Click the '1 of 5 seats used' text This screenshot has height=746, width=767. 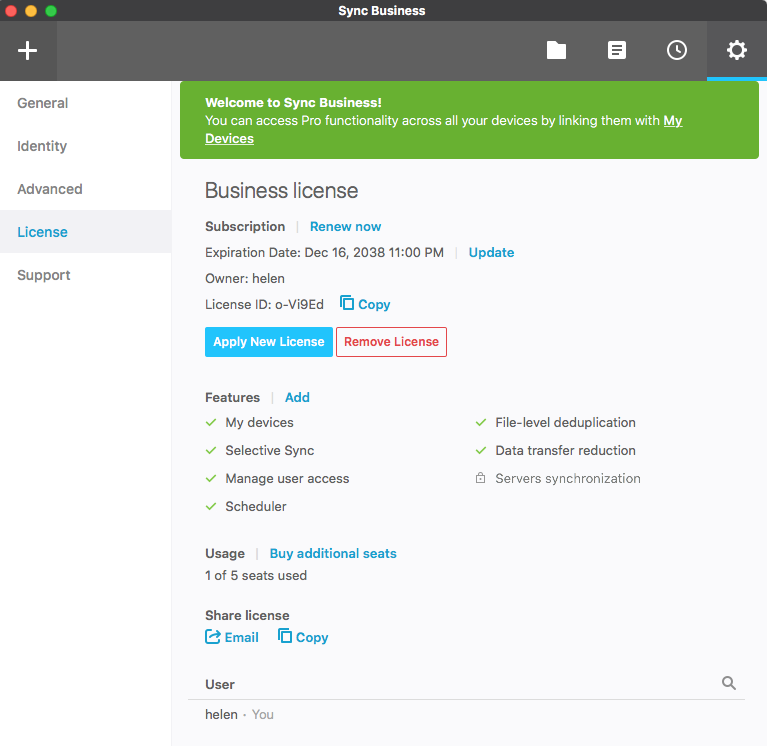[256, 575]
